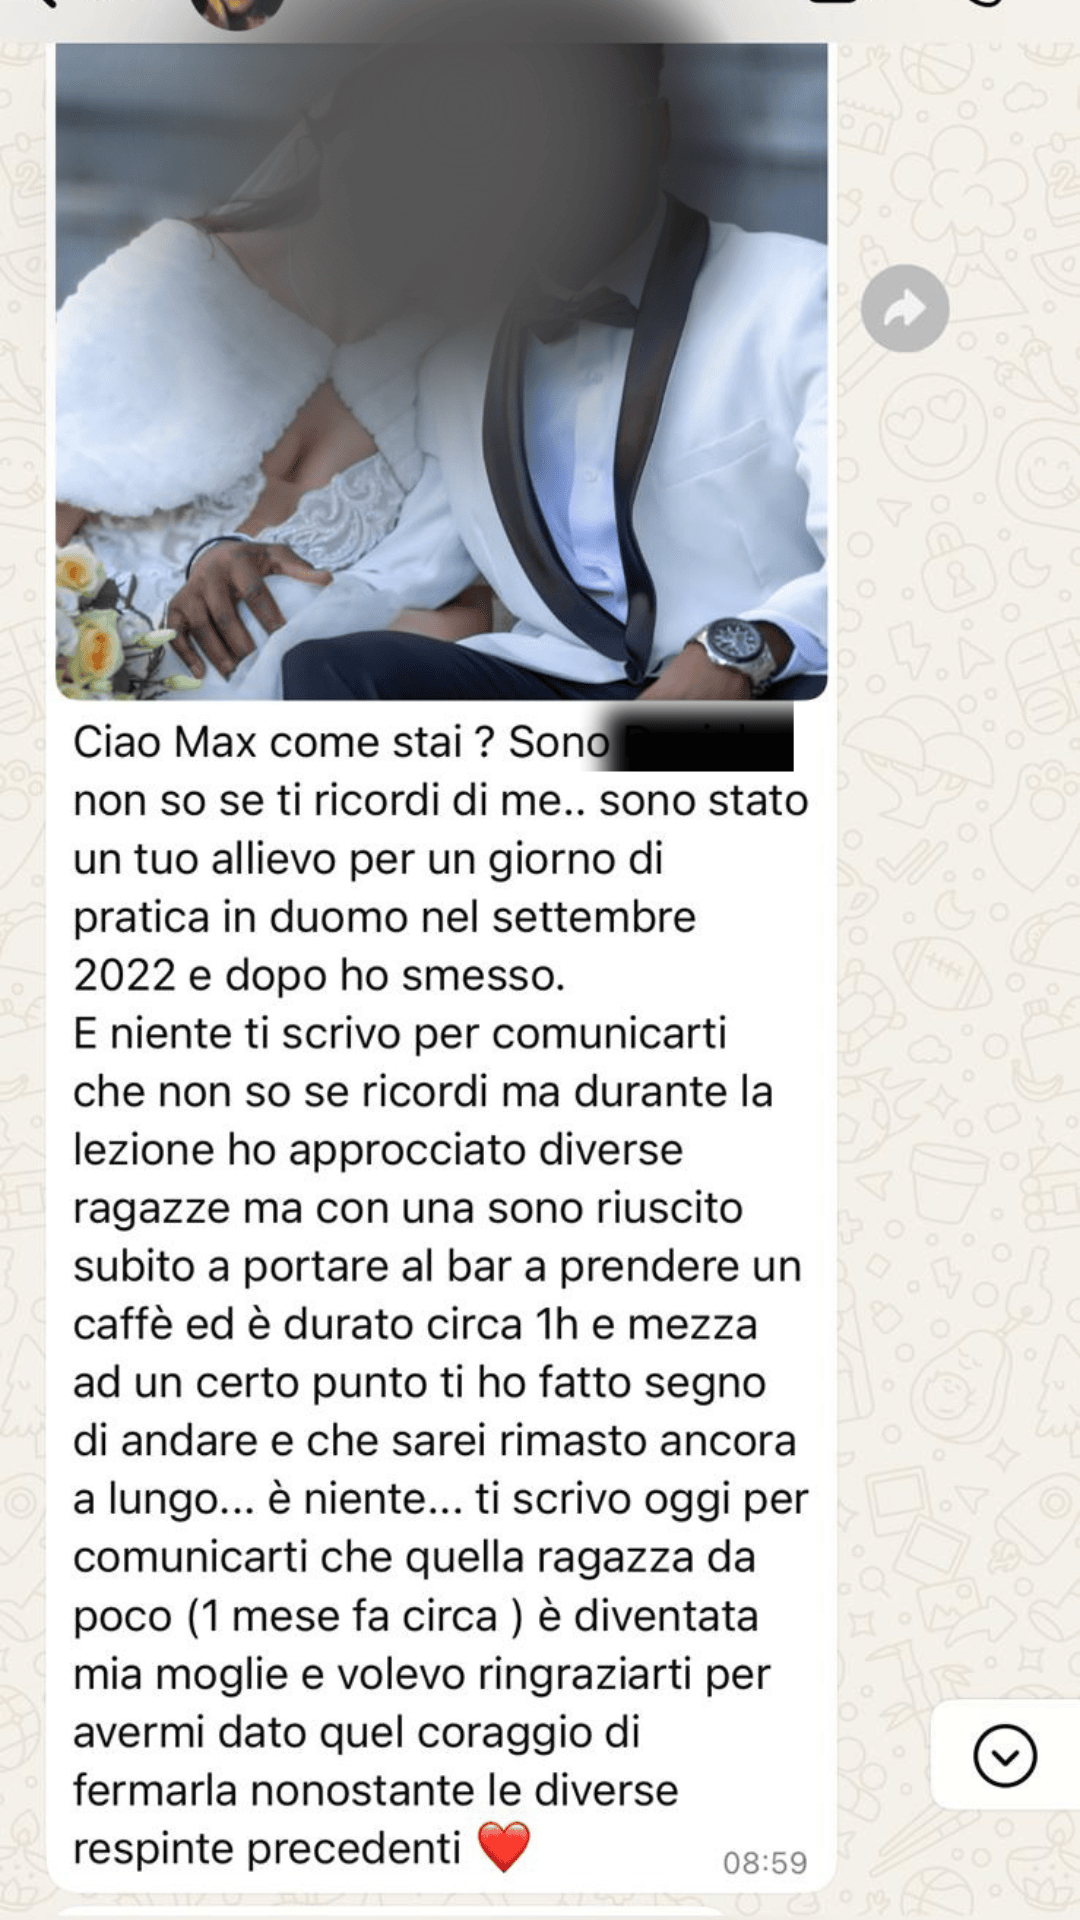Image resolution: width=1080 pixels, height=1920 pixels.
Task: Start a voice call from header
Action: (x=985, y=3)
